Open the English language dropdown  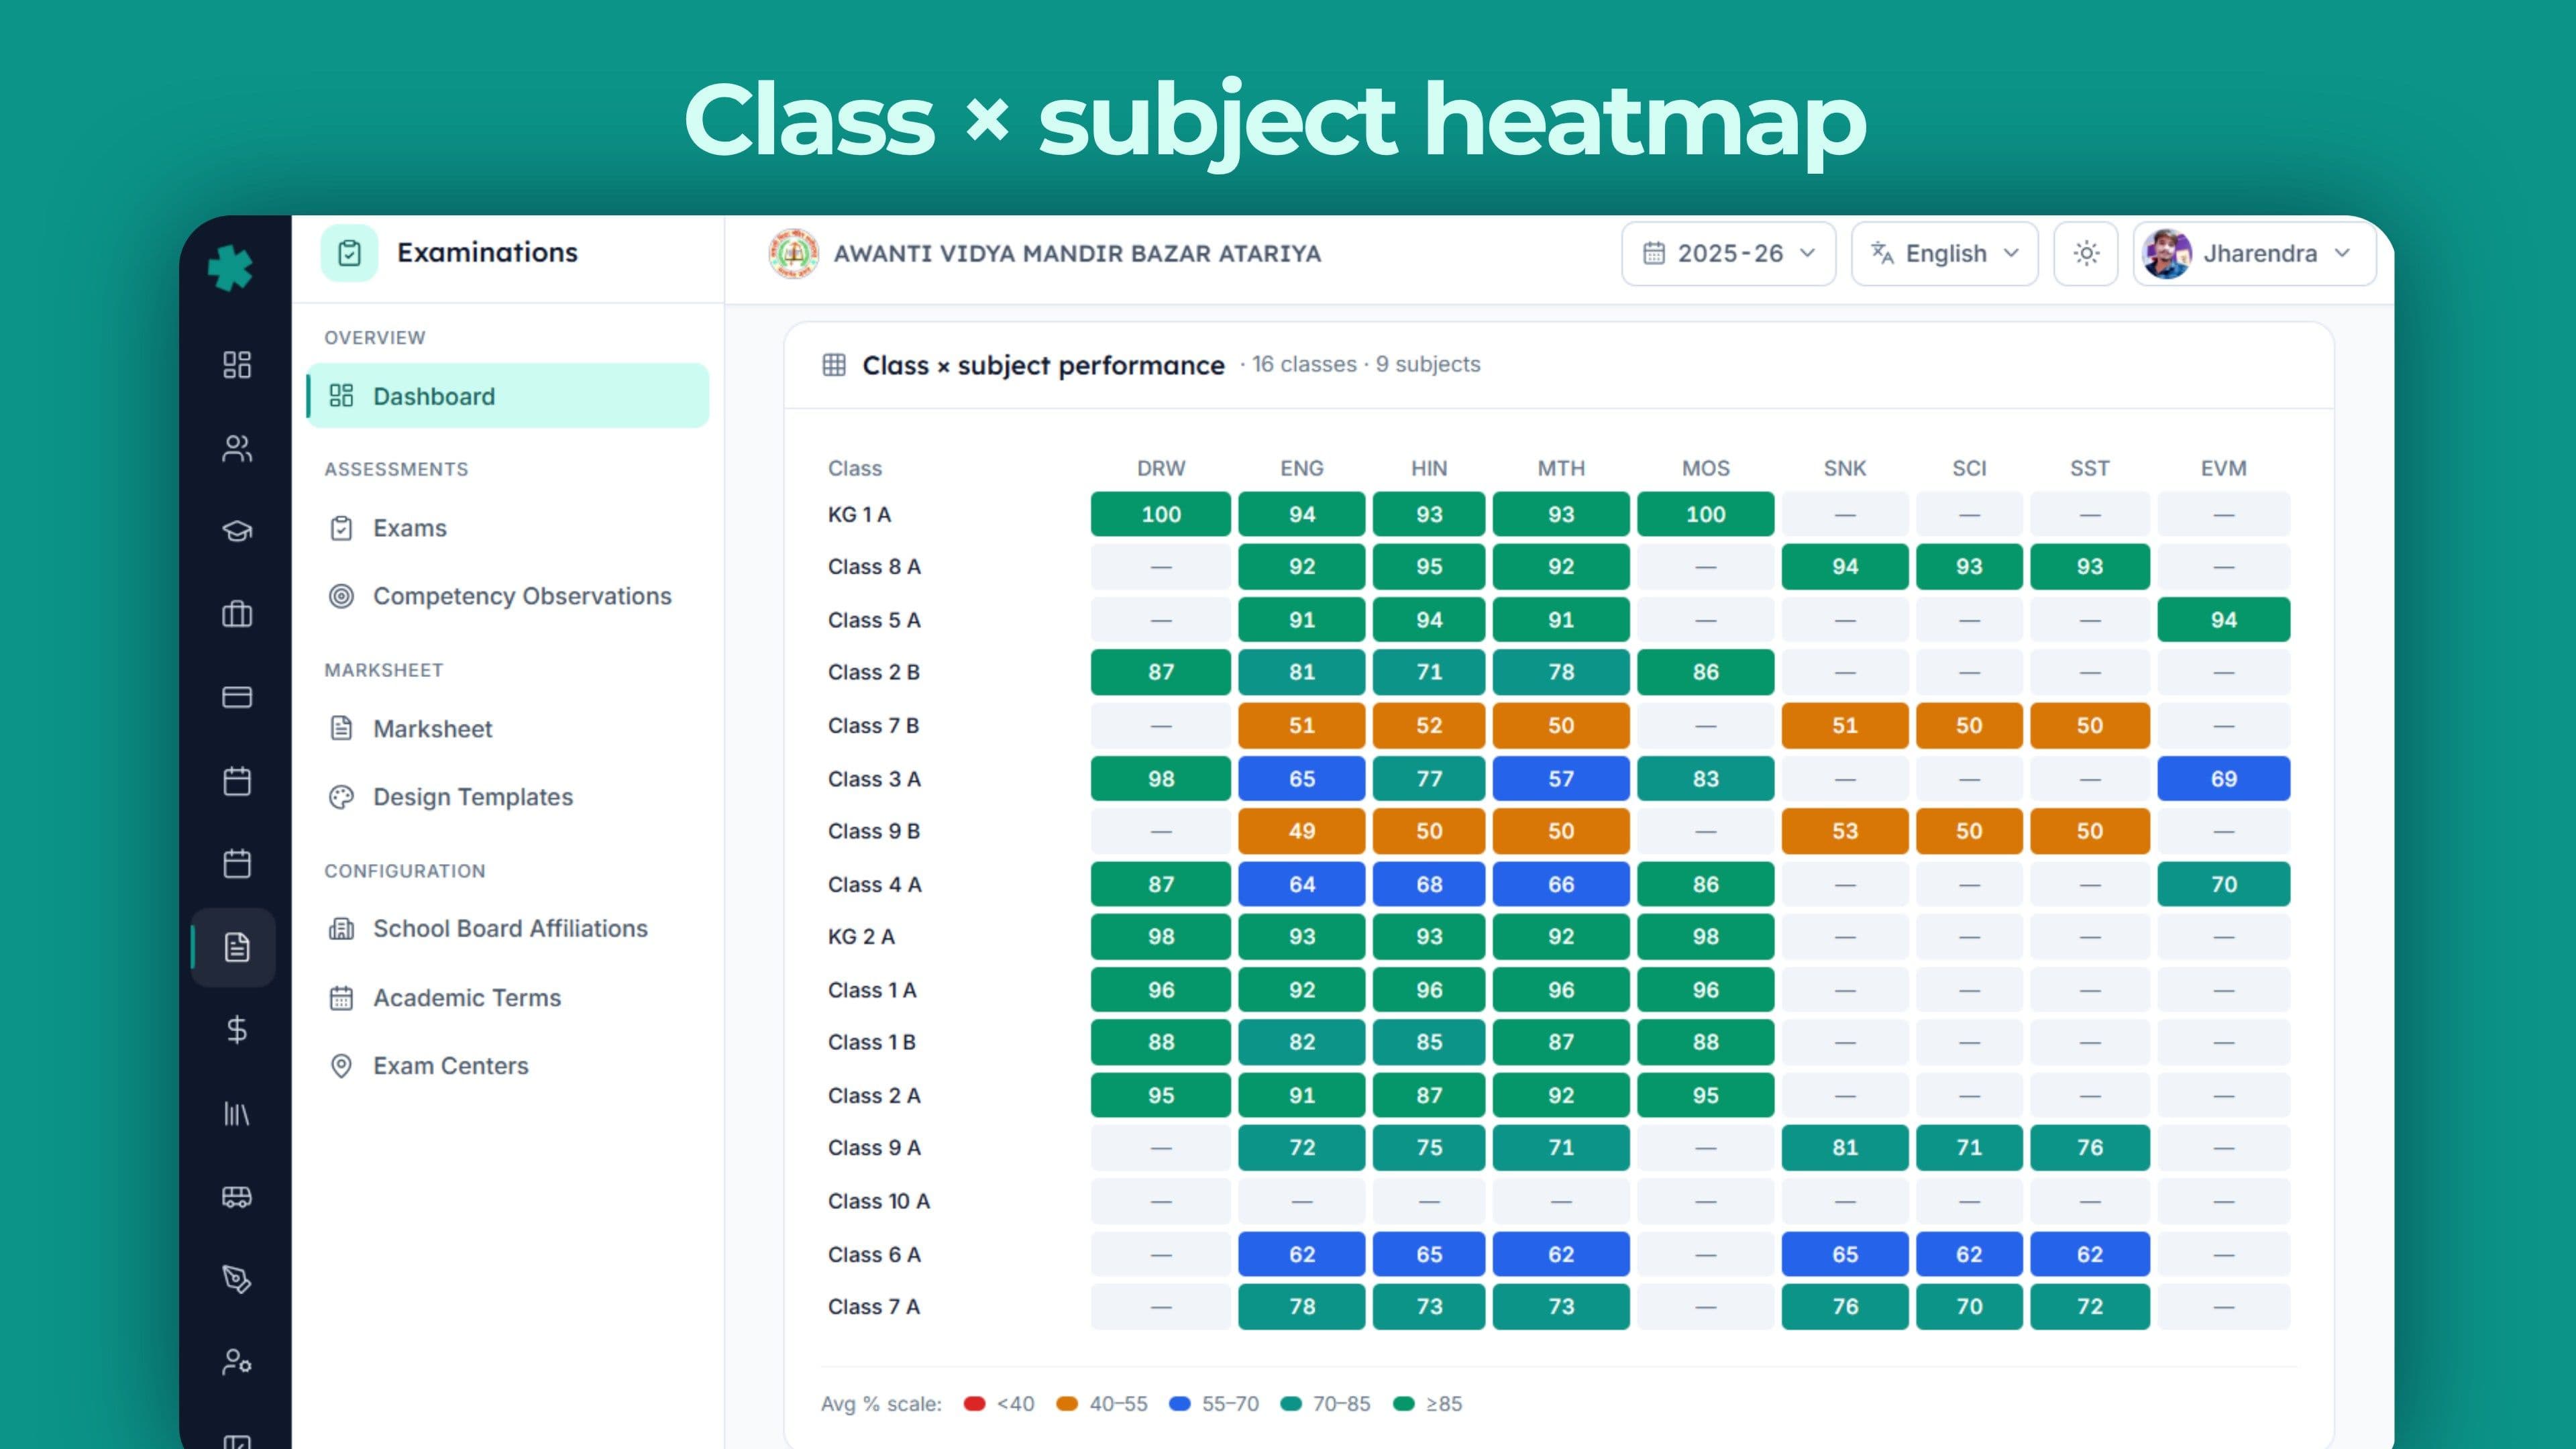point(1945,253)
